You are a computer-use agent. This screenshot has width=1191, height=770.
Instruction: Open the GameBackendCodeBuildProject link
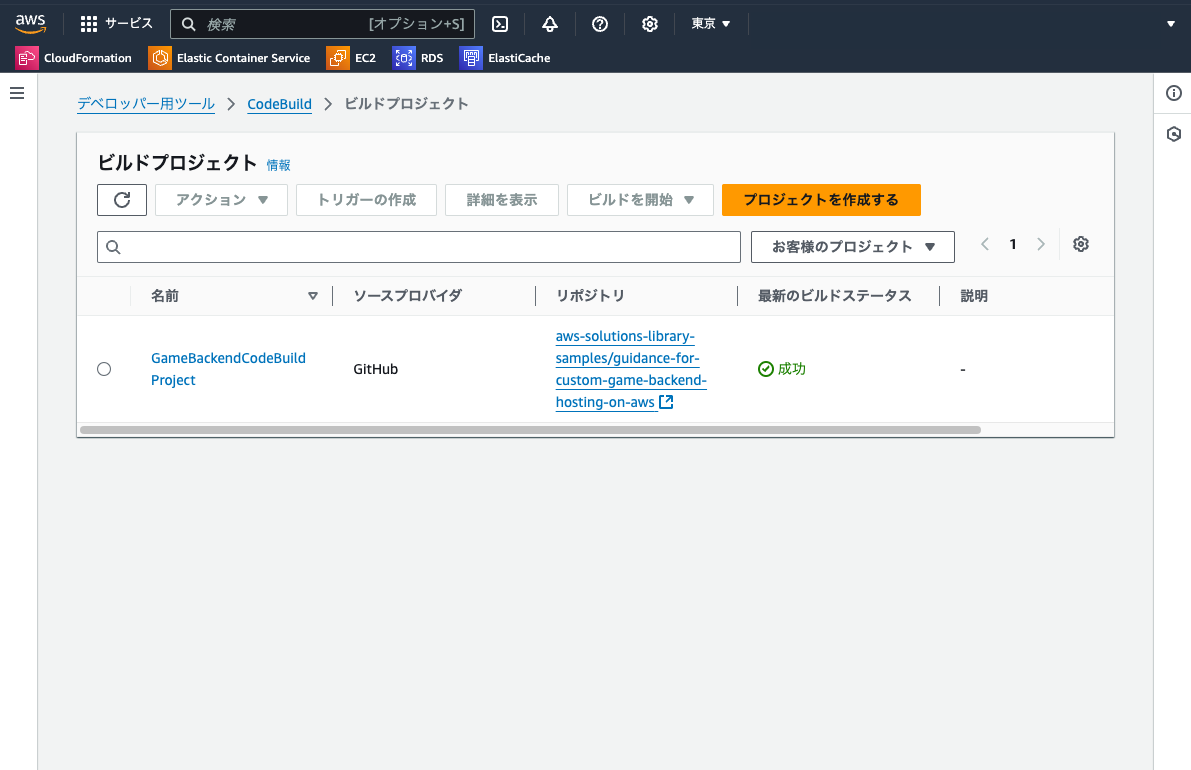click(x=228, y=369)
